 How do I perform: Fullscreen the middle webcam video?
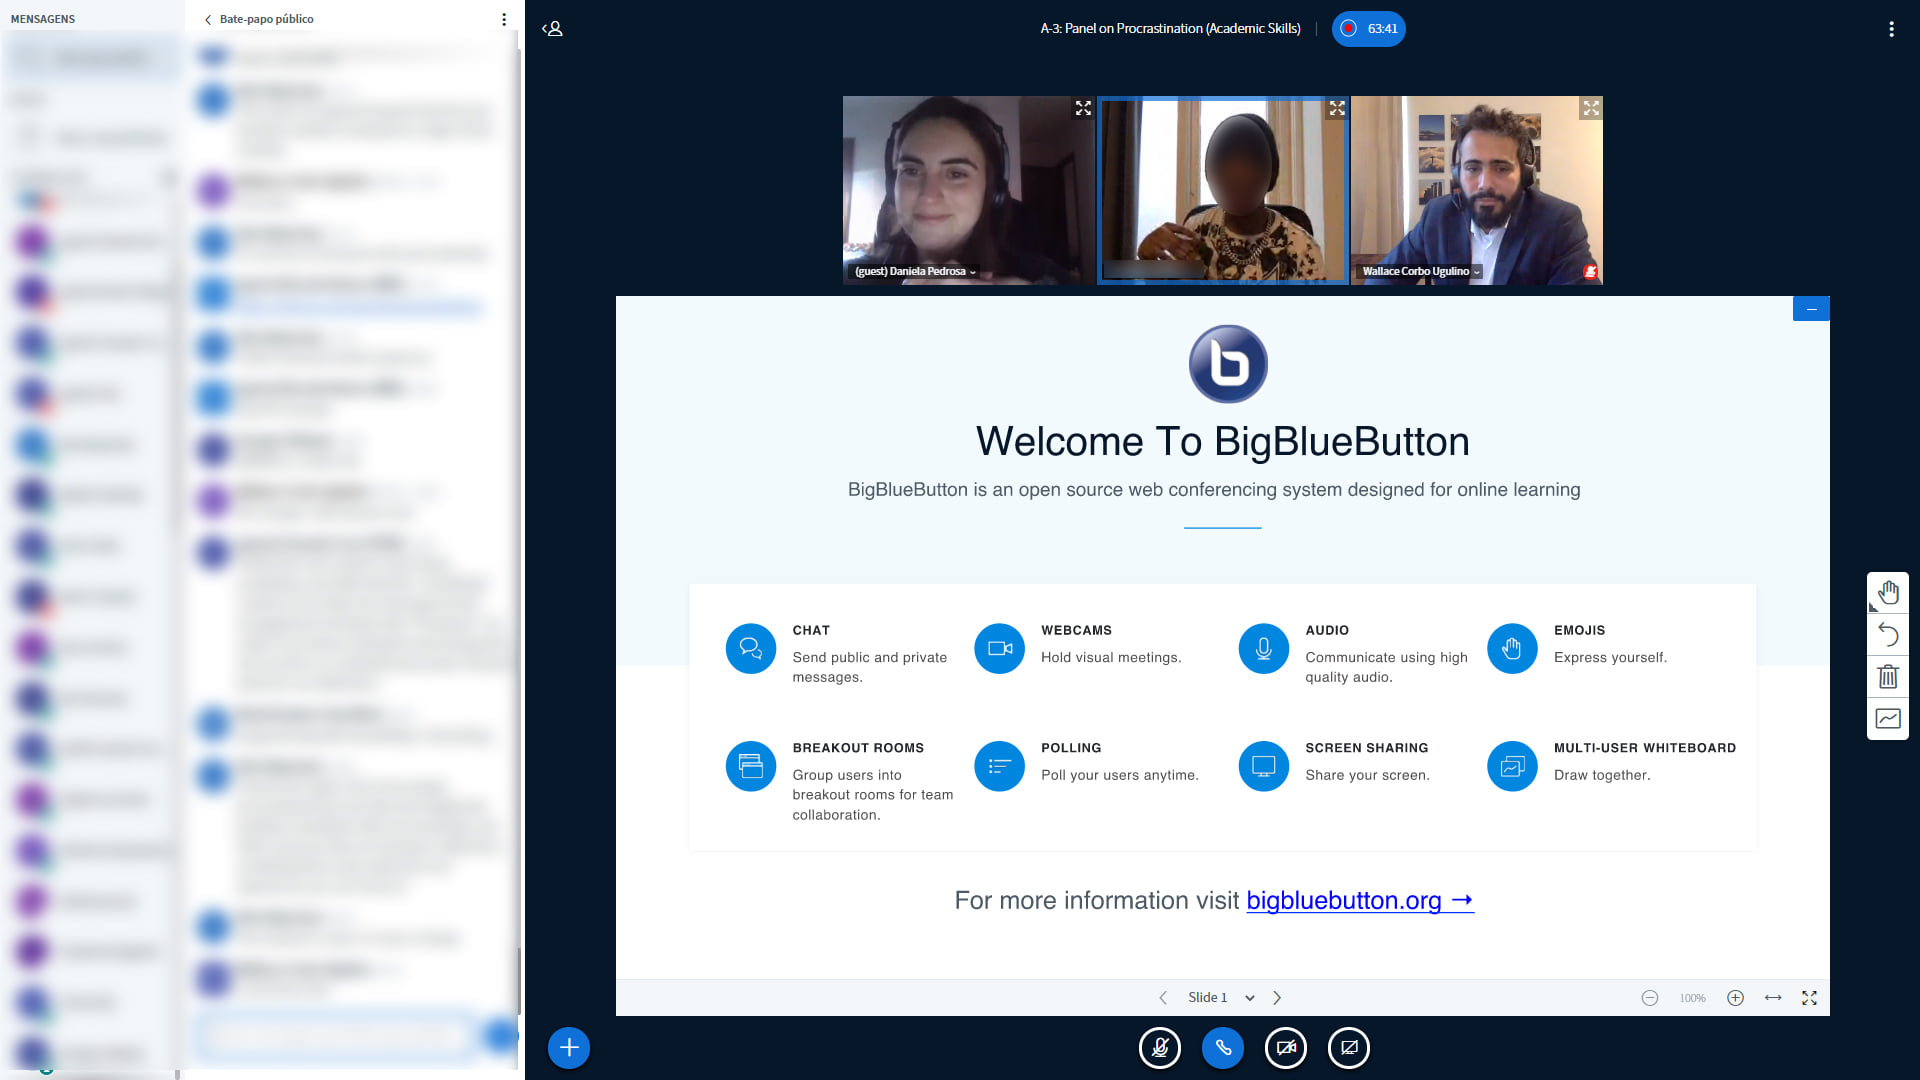tap(1337, 108)
